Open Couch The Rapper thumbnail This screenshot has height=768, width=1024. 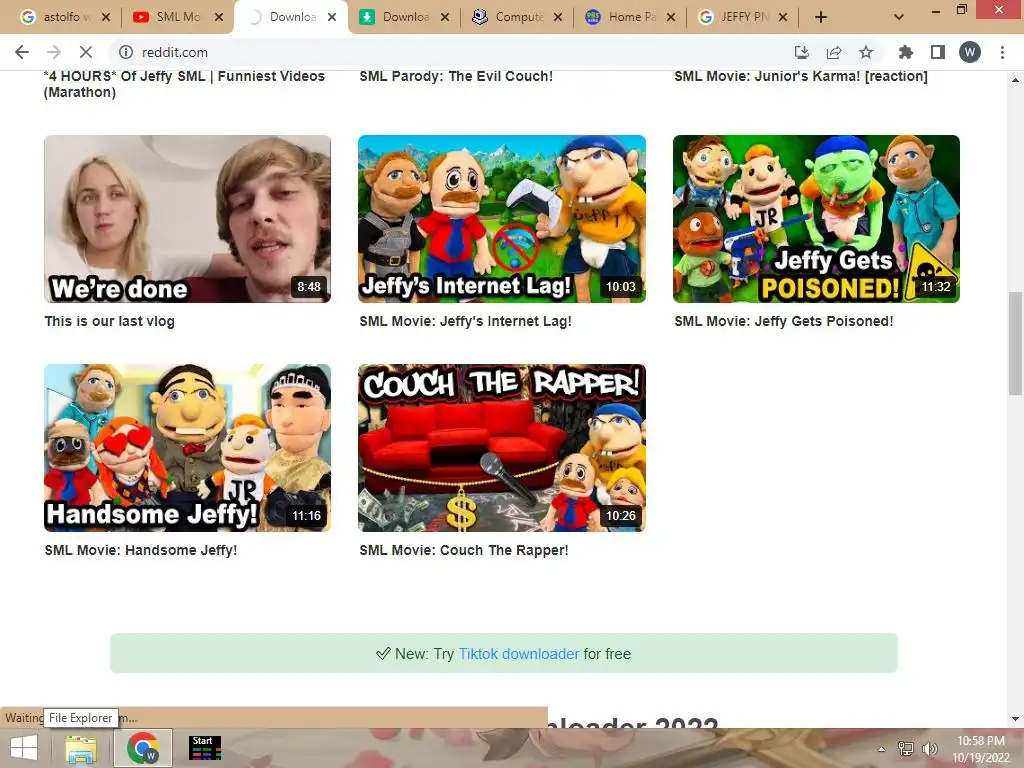pyautogui.click(x=502, y=448)
